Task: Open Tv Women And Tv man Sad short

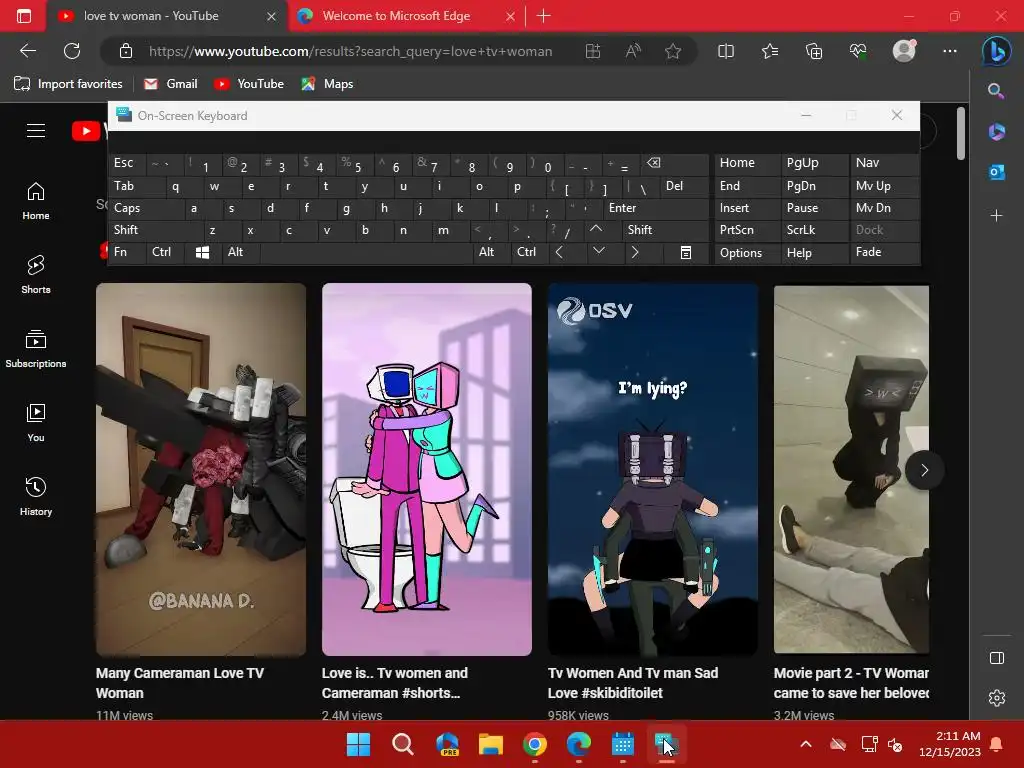Action: (652, 469)
